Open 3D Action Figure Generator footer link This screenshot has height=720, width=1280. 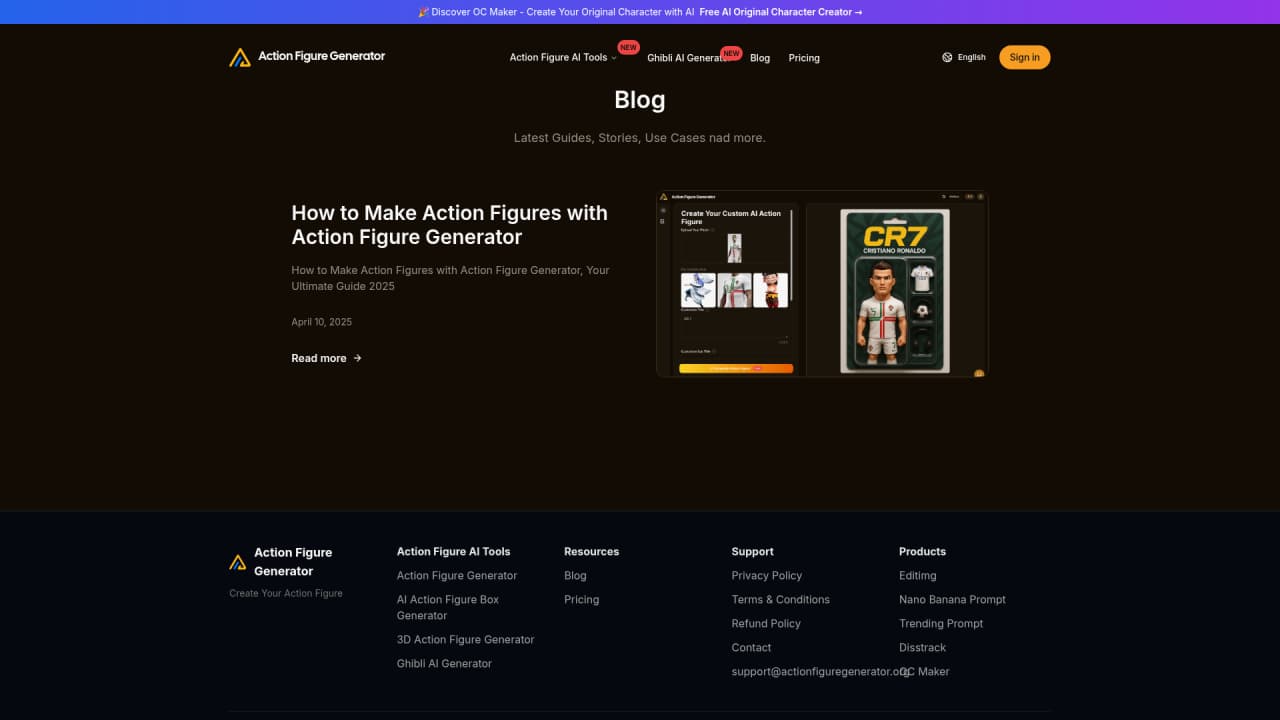click(465, 640)
